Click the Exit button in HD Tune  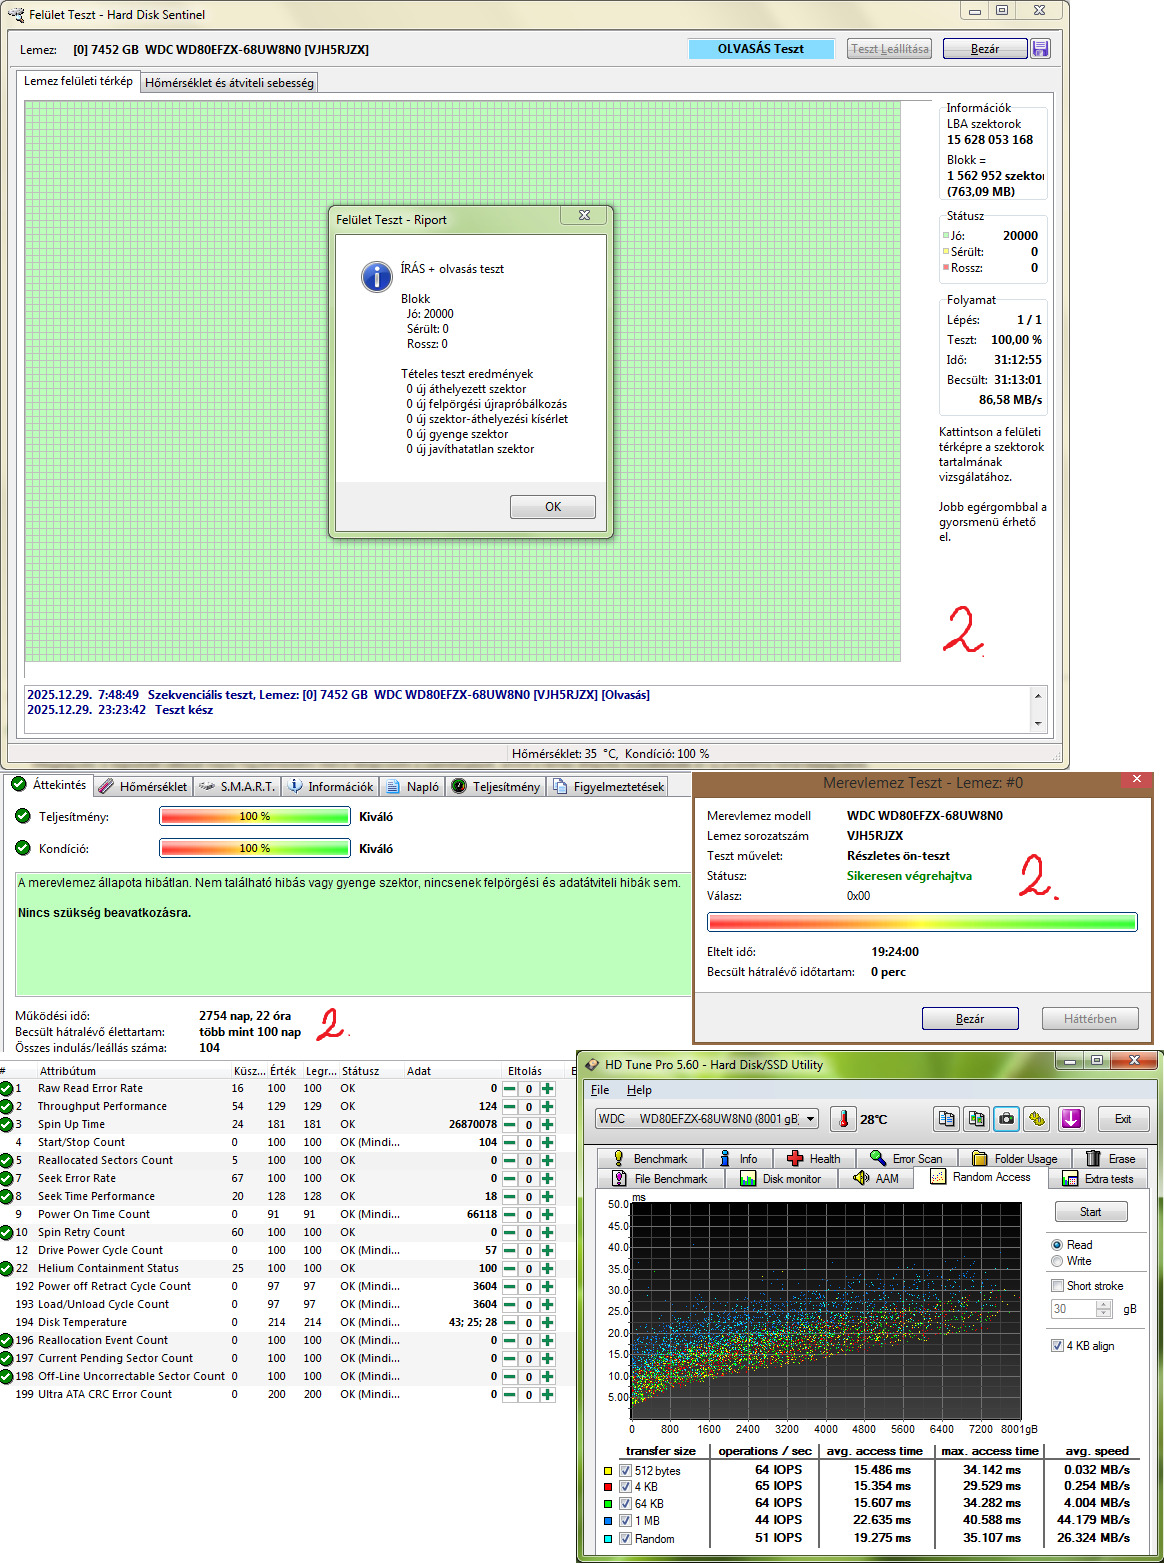pos(1122,1119)
